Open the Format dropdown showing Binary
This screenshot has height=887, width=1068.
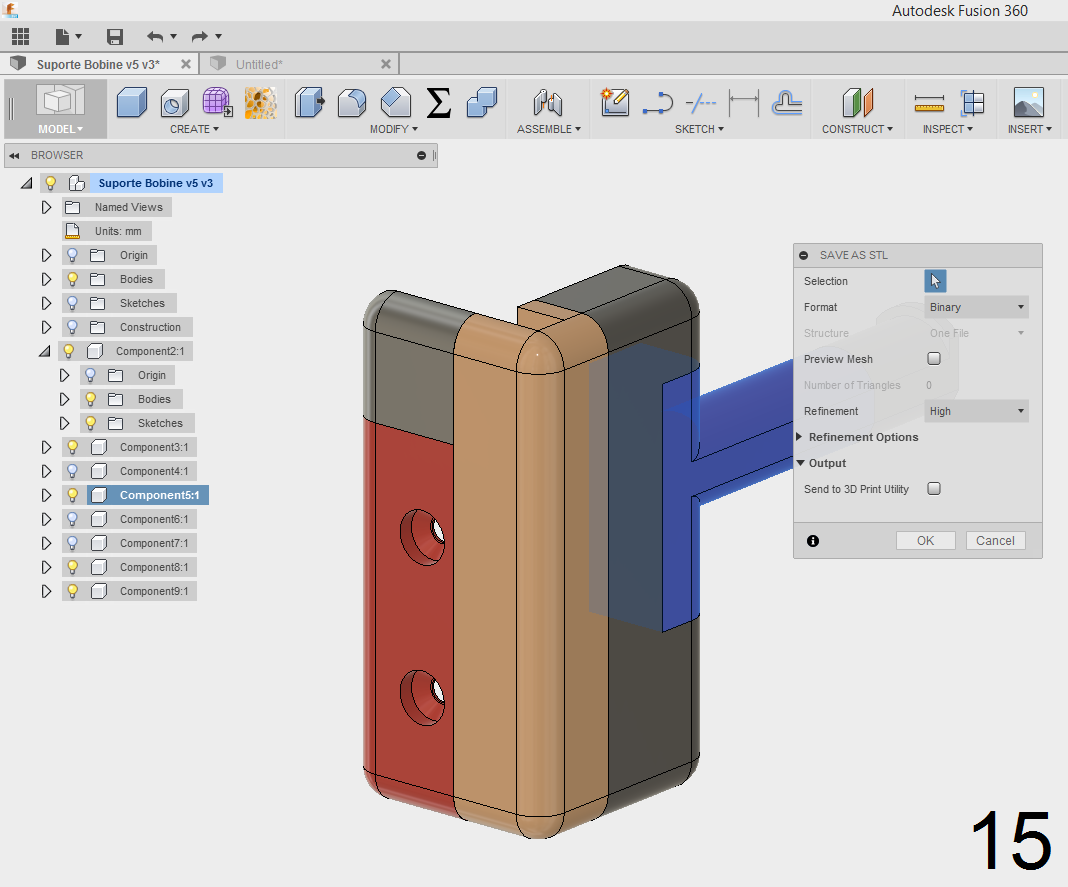coord(976,306)
